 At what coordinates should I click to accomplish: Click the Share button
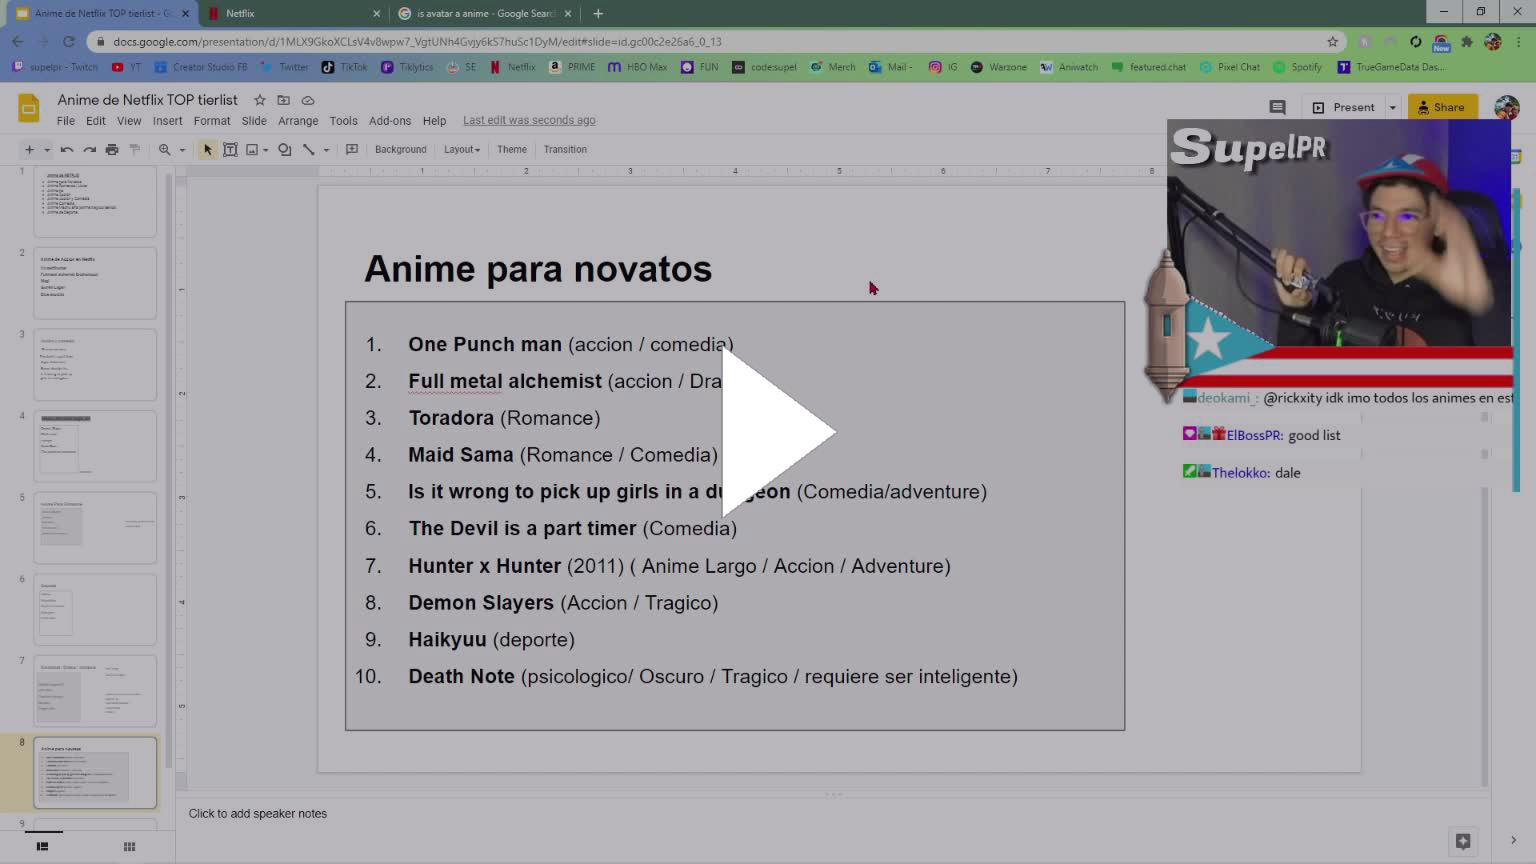coord(1441,107)
